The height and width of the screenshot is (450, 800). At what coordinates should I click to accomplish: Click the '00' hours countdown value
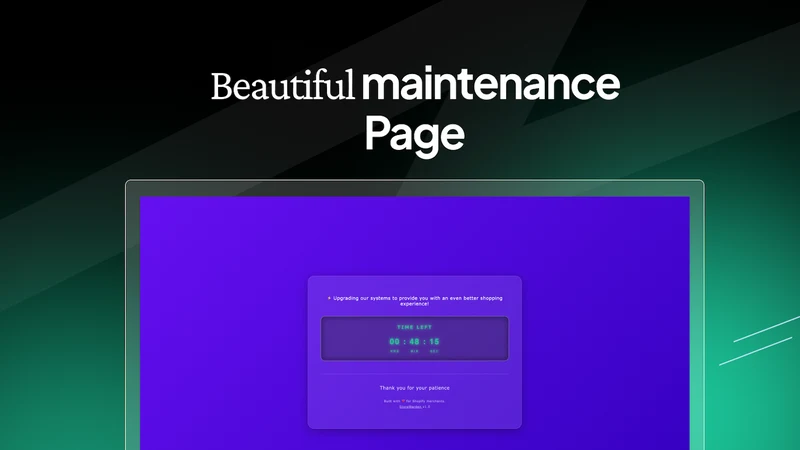pyautogui.click(x=394, y=342)
